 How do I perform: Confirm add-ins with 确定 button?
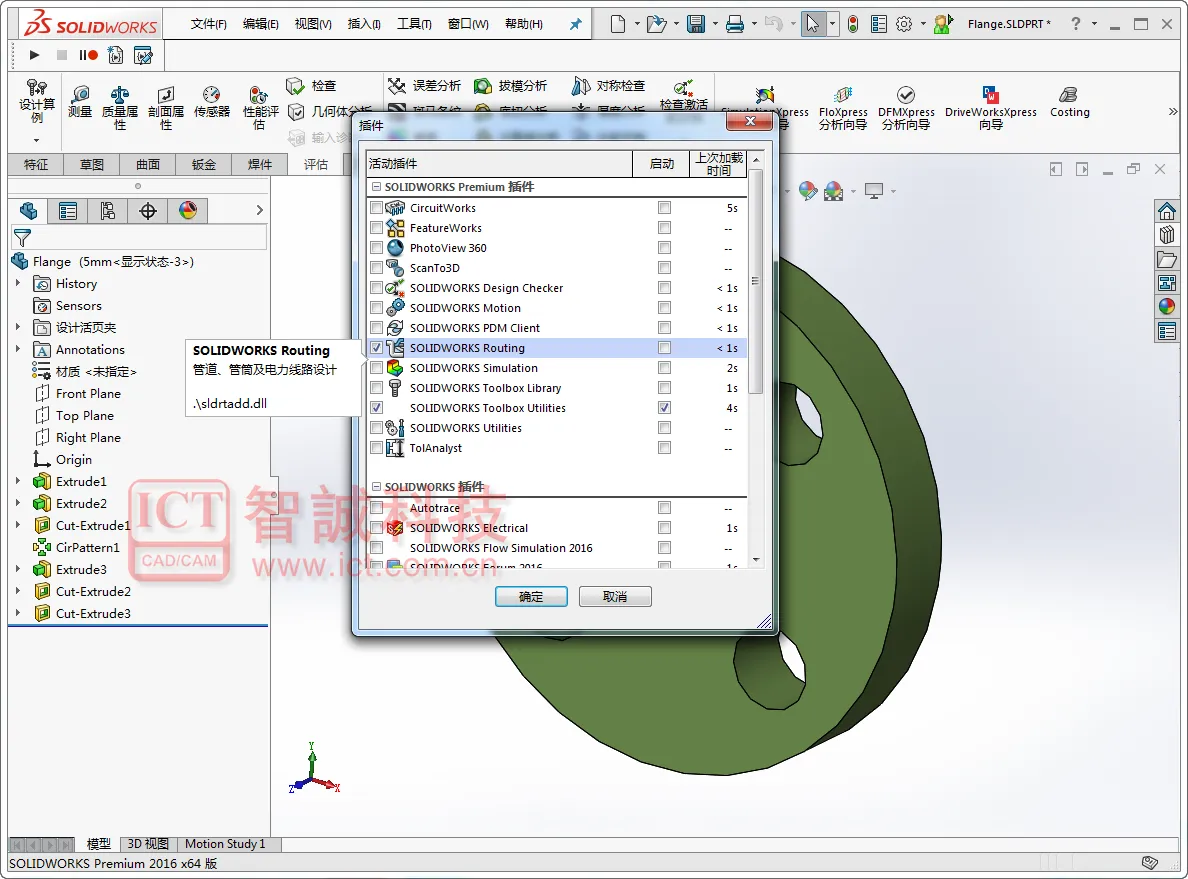click(x=531, y=596)
